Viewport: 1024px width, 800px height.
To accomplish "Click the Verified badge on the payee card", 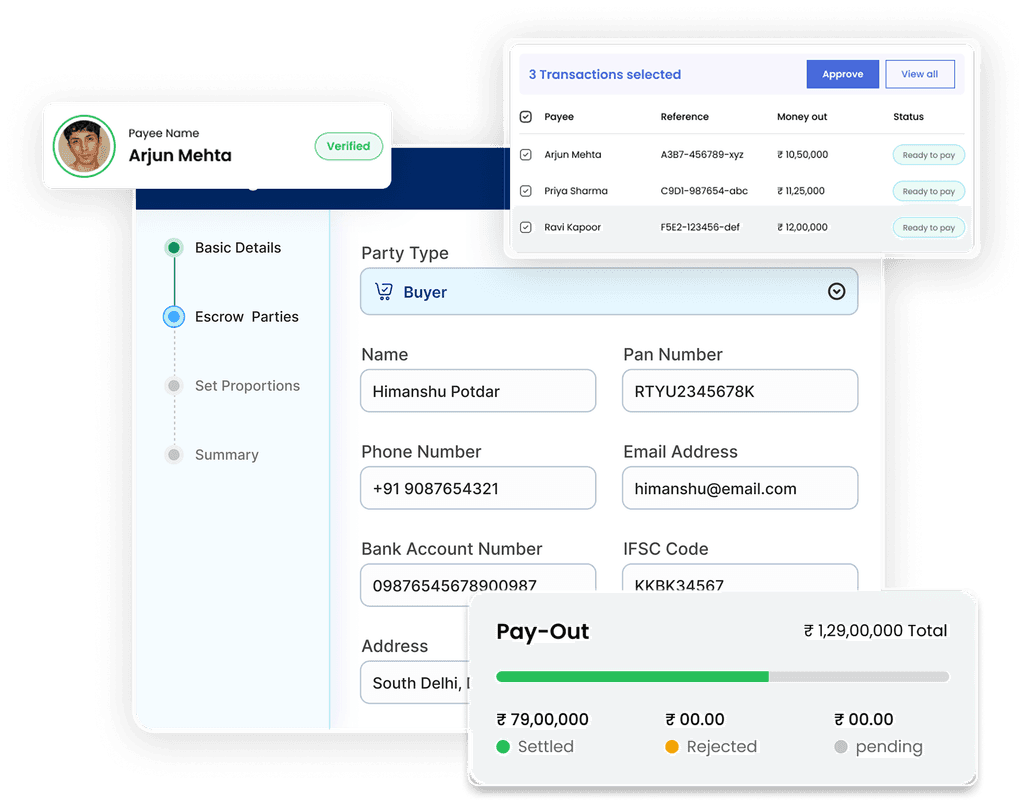I will [348, 146].
